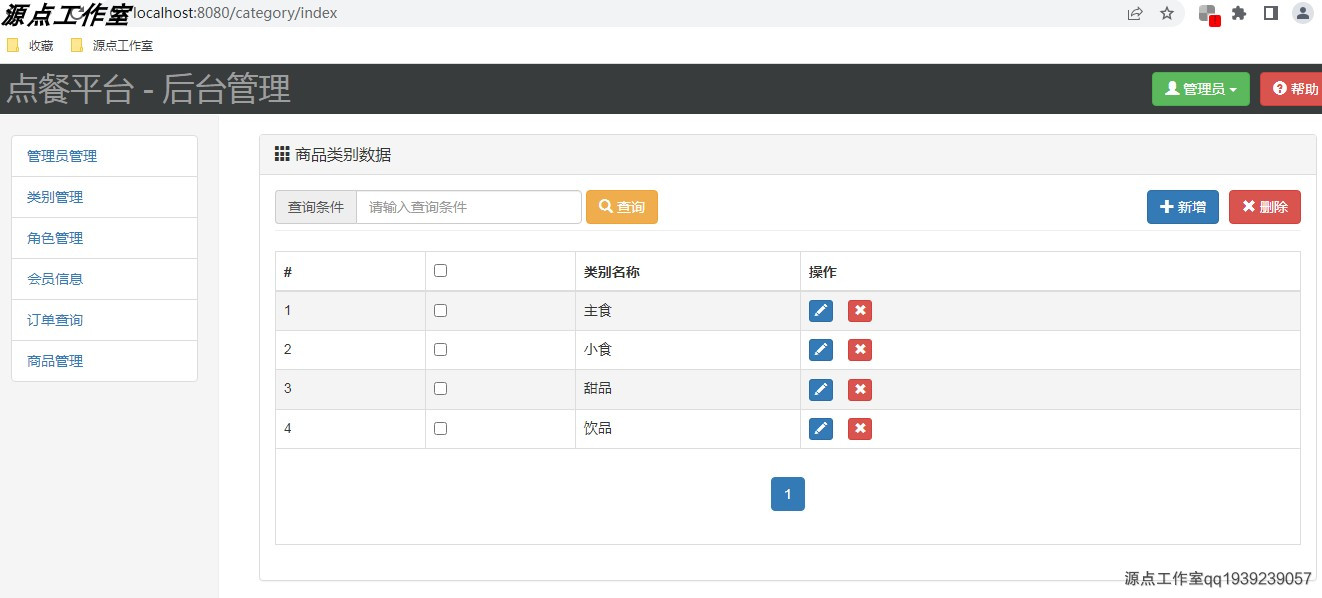Open 订单查询 in the sidebar
This screenshot has width=1322, height=598.
click(x=54, y=319)
